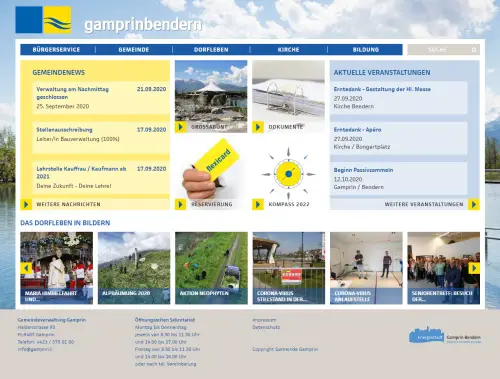Show previous photos in the gallery carousel
This screenshot has height=379, width=500.
pyautogui.click(x=26, y=268)
